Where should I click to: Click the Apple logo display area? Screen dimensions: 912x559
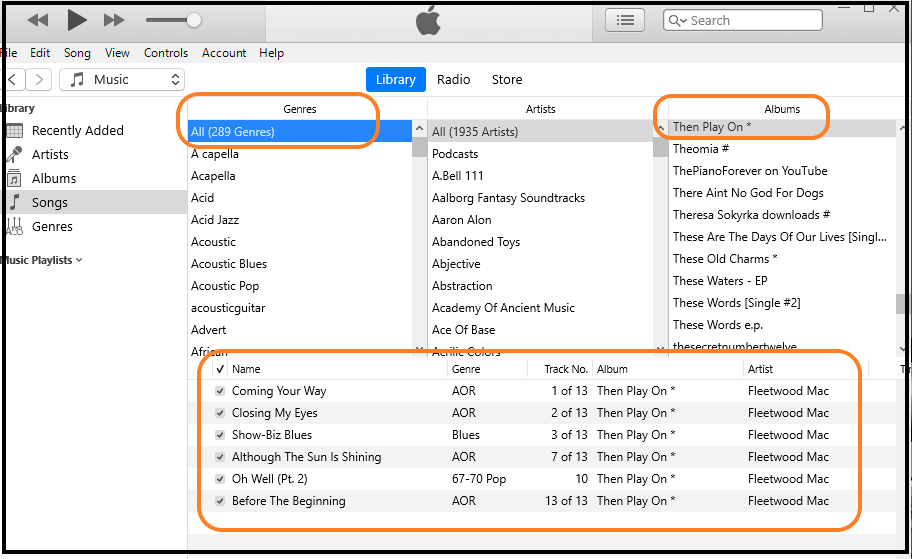click(429, 22)
